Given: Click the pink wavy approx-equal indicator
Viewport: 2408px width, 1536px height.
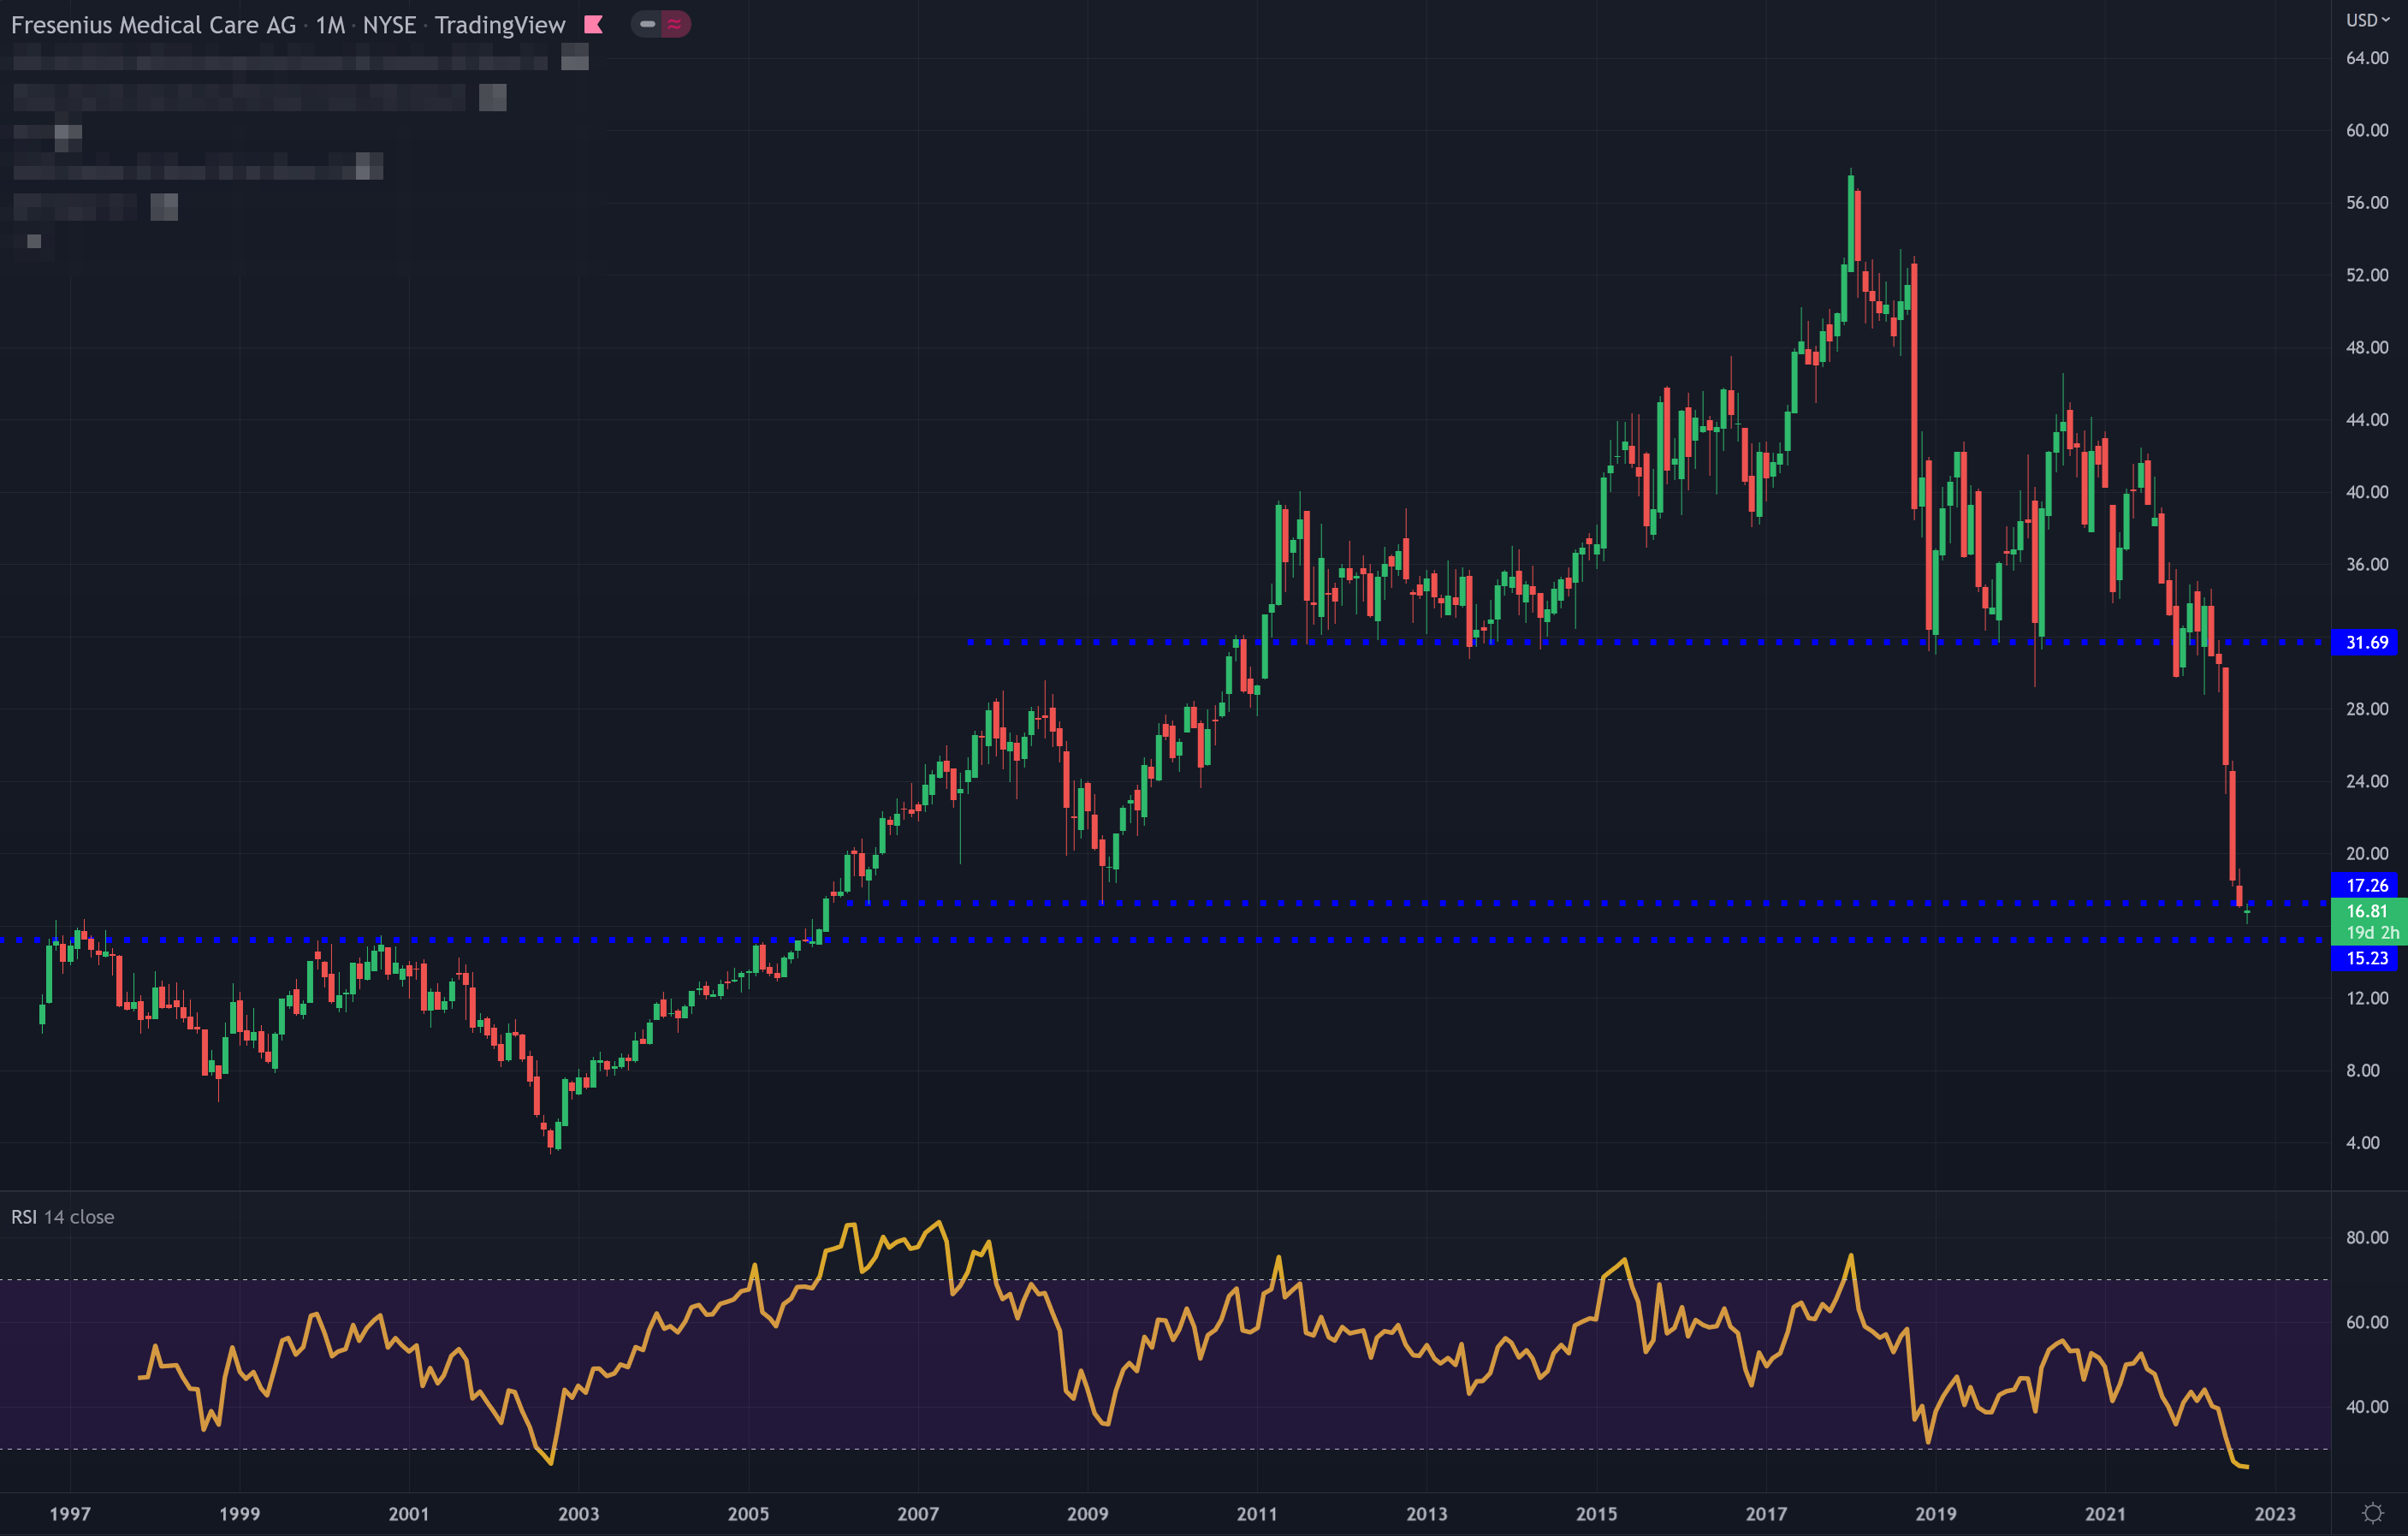Looking at the screenshot, I should click(x=675, y=24).
